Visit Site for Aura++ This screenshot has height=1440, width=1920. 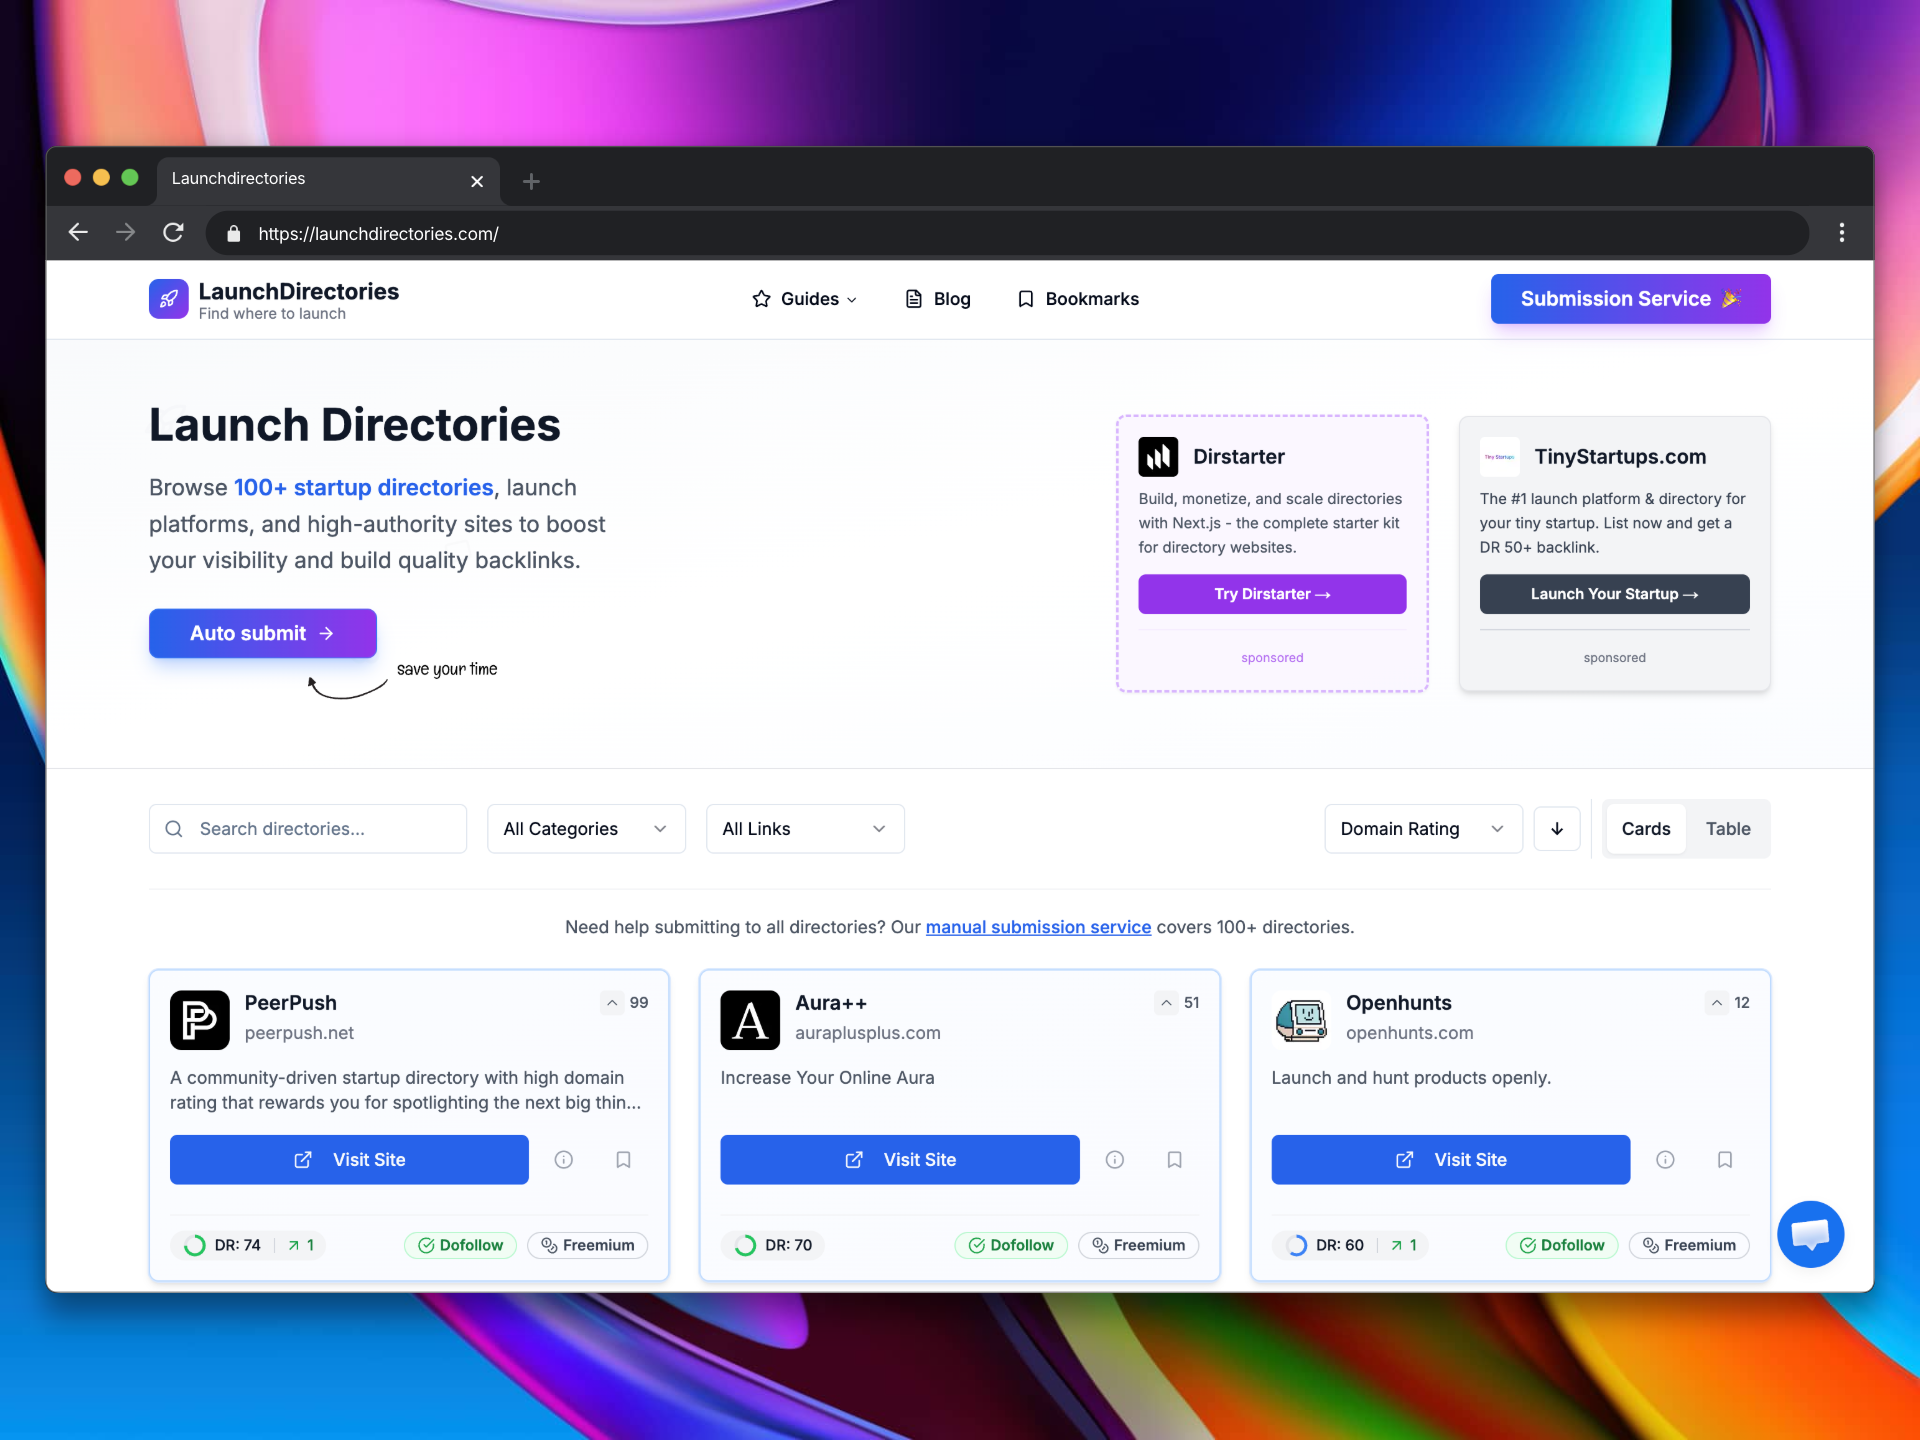pos(900,1160)
